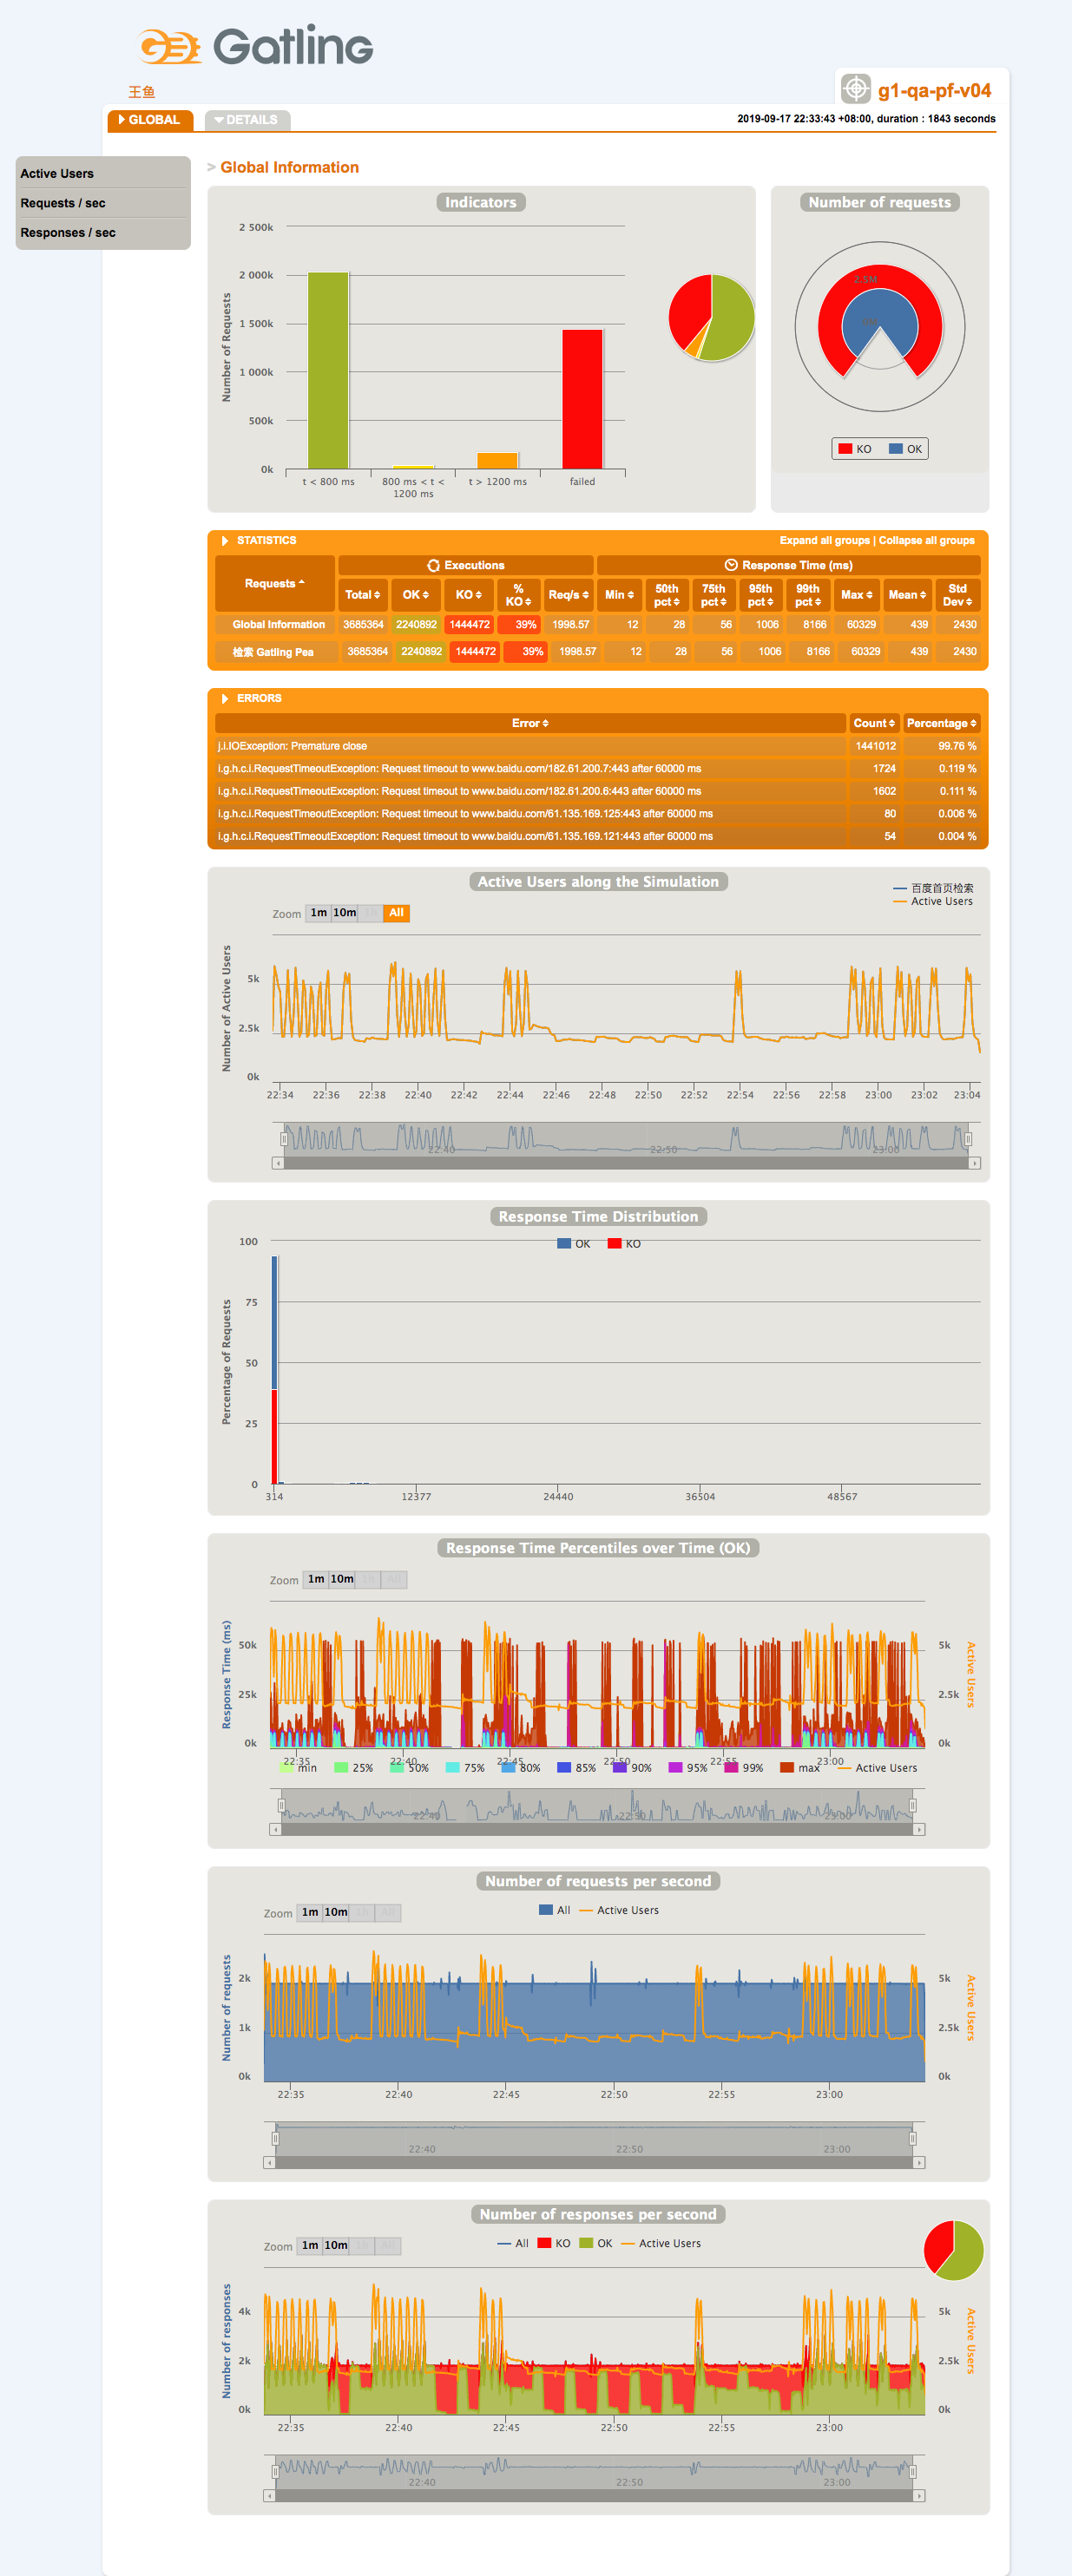Viewport: 1072px width, 2576px height.
Task: Sort errors by Count header
Action: (874, 723)
